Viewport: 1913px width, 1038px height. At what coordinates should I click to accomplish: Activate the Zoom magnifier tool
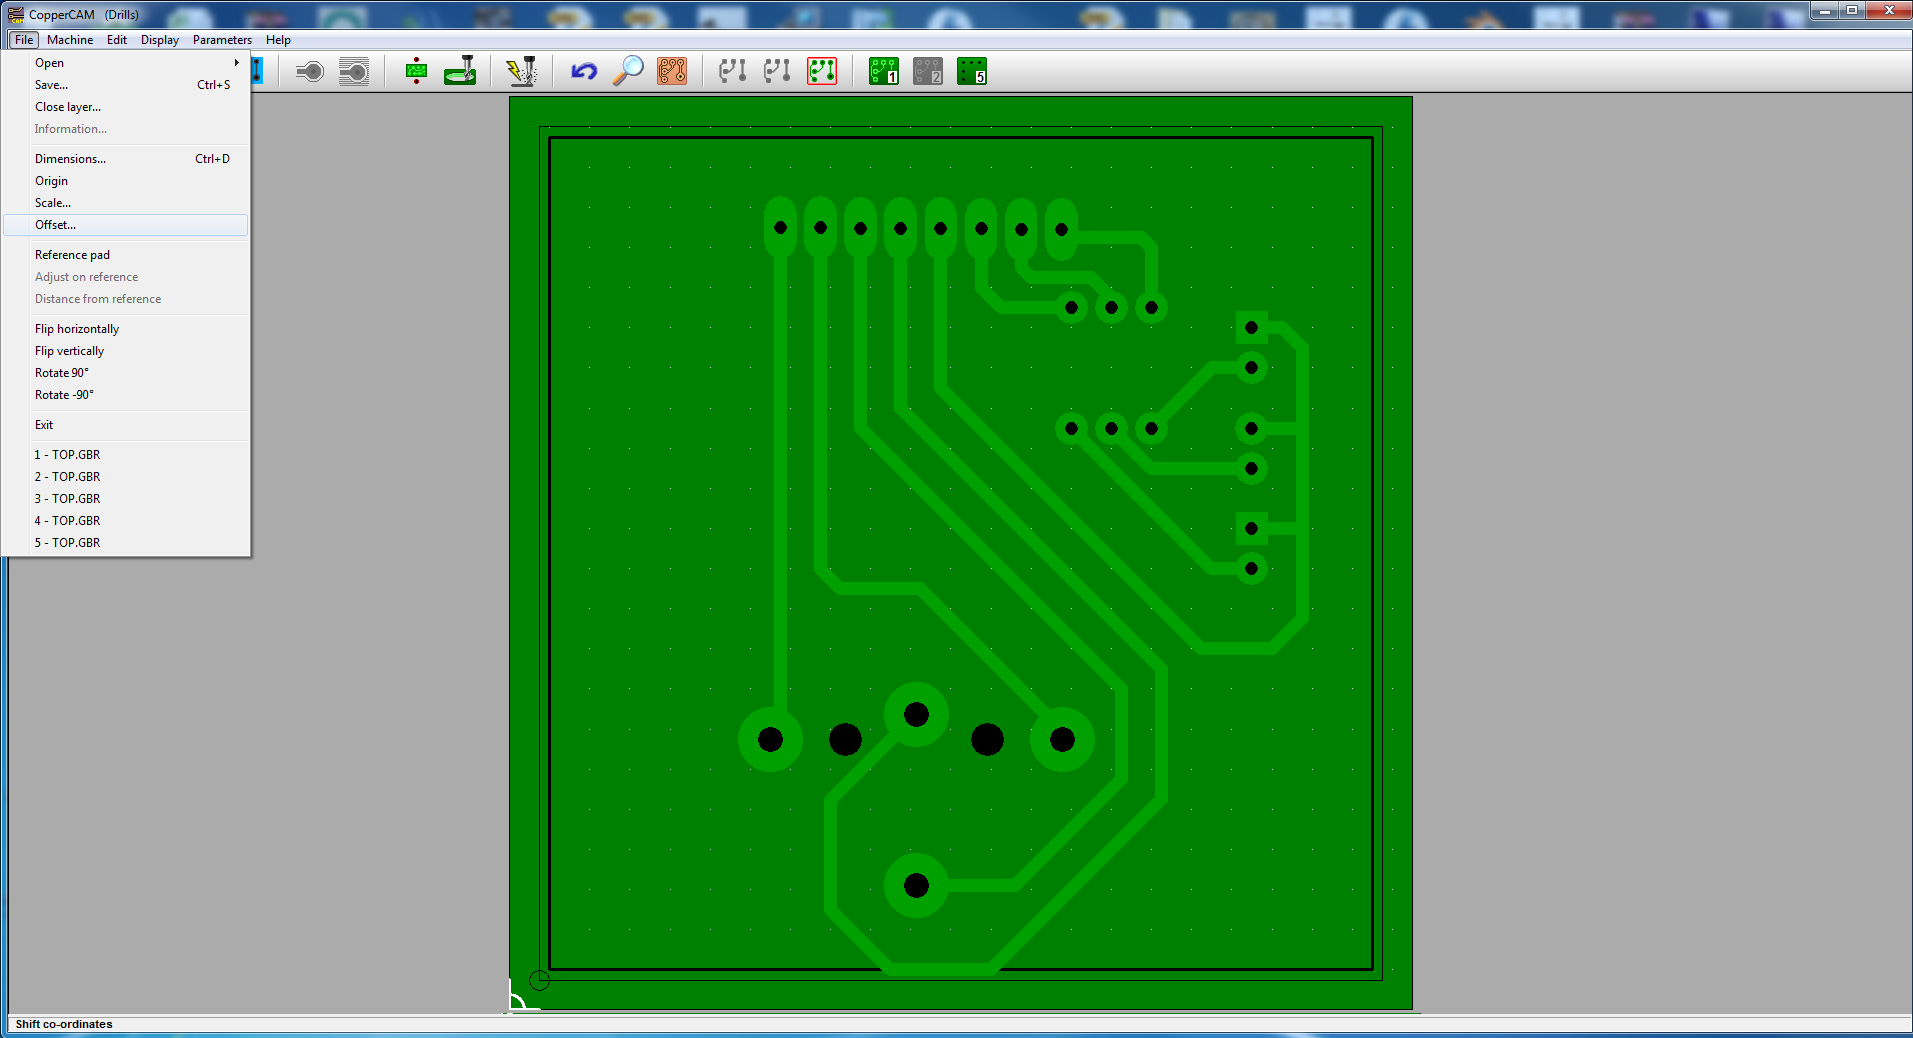(627, 71)
